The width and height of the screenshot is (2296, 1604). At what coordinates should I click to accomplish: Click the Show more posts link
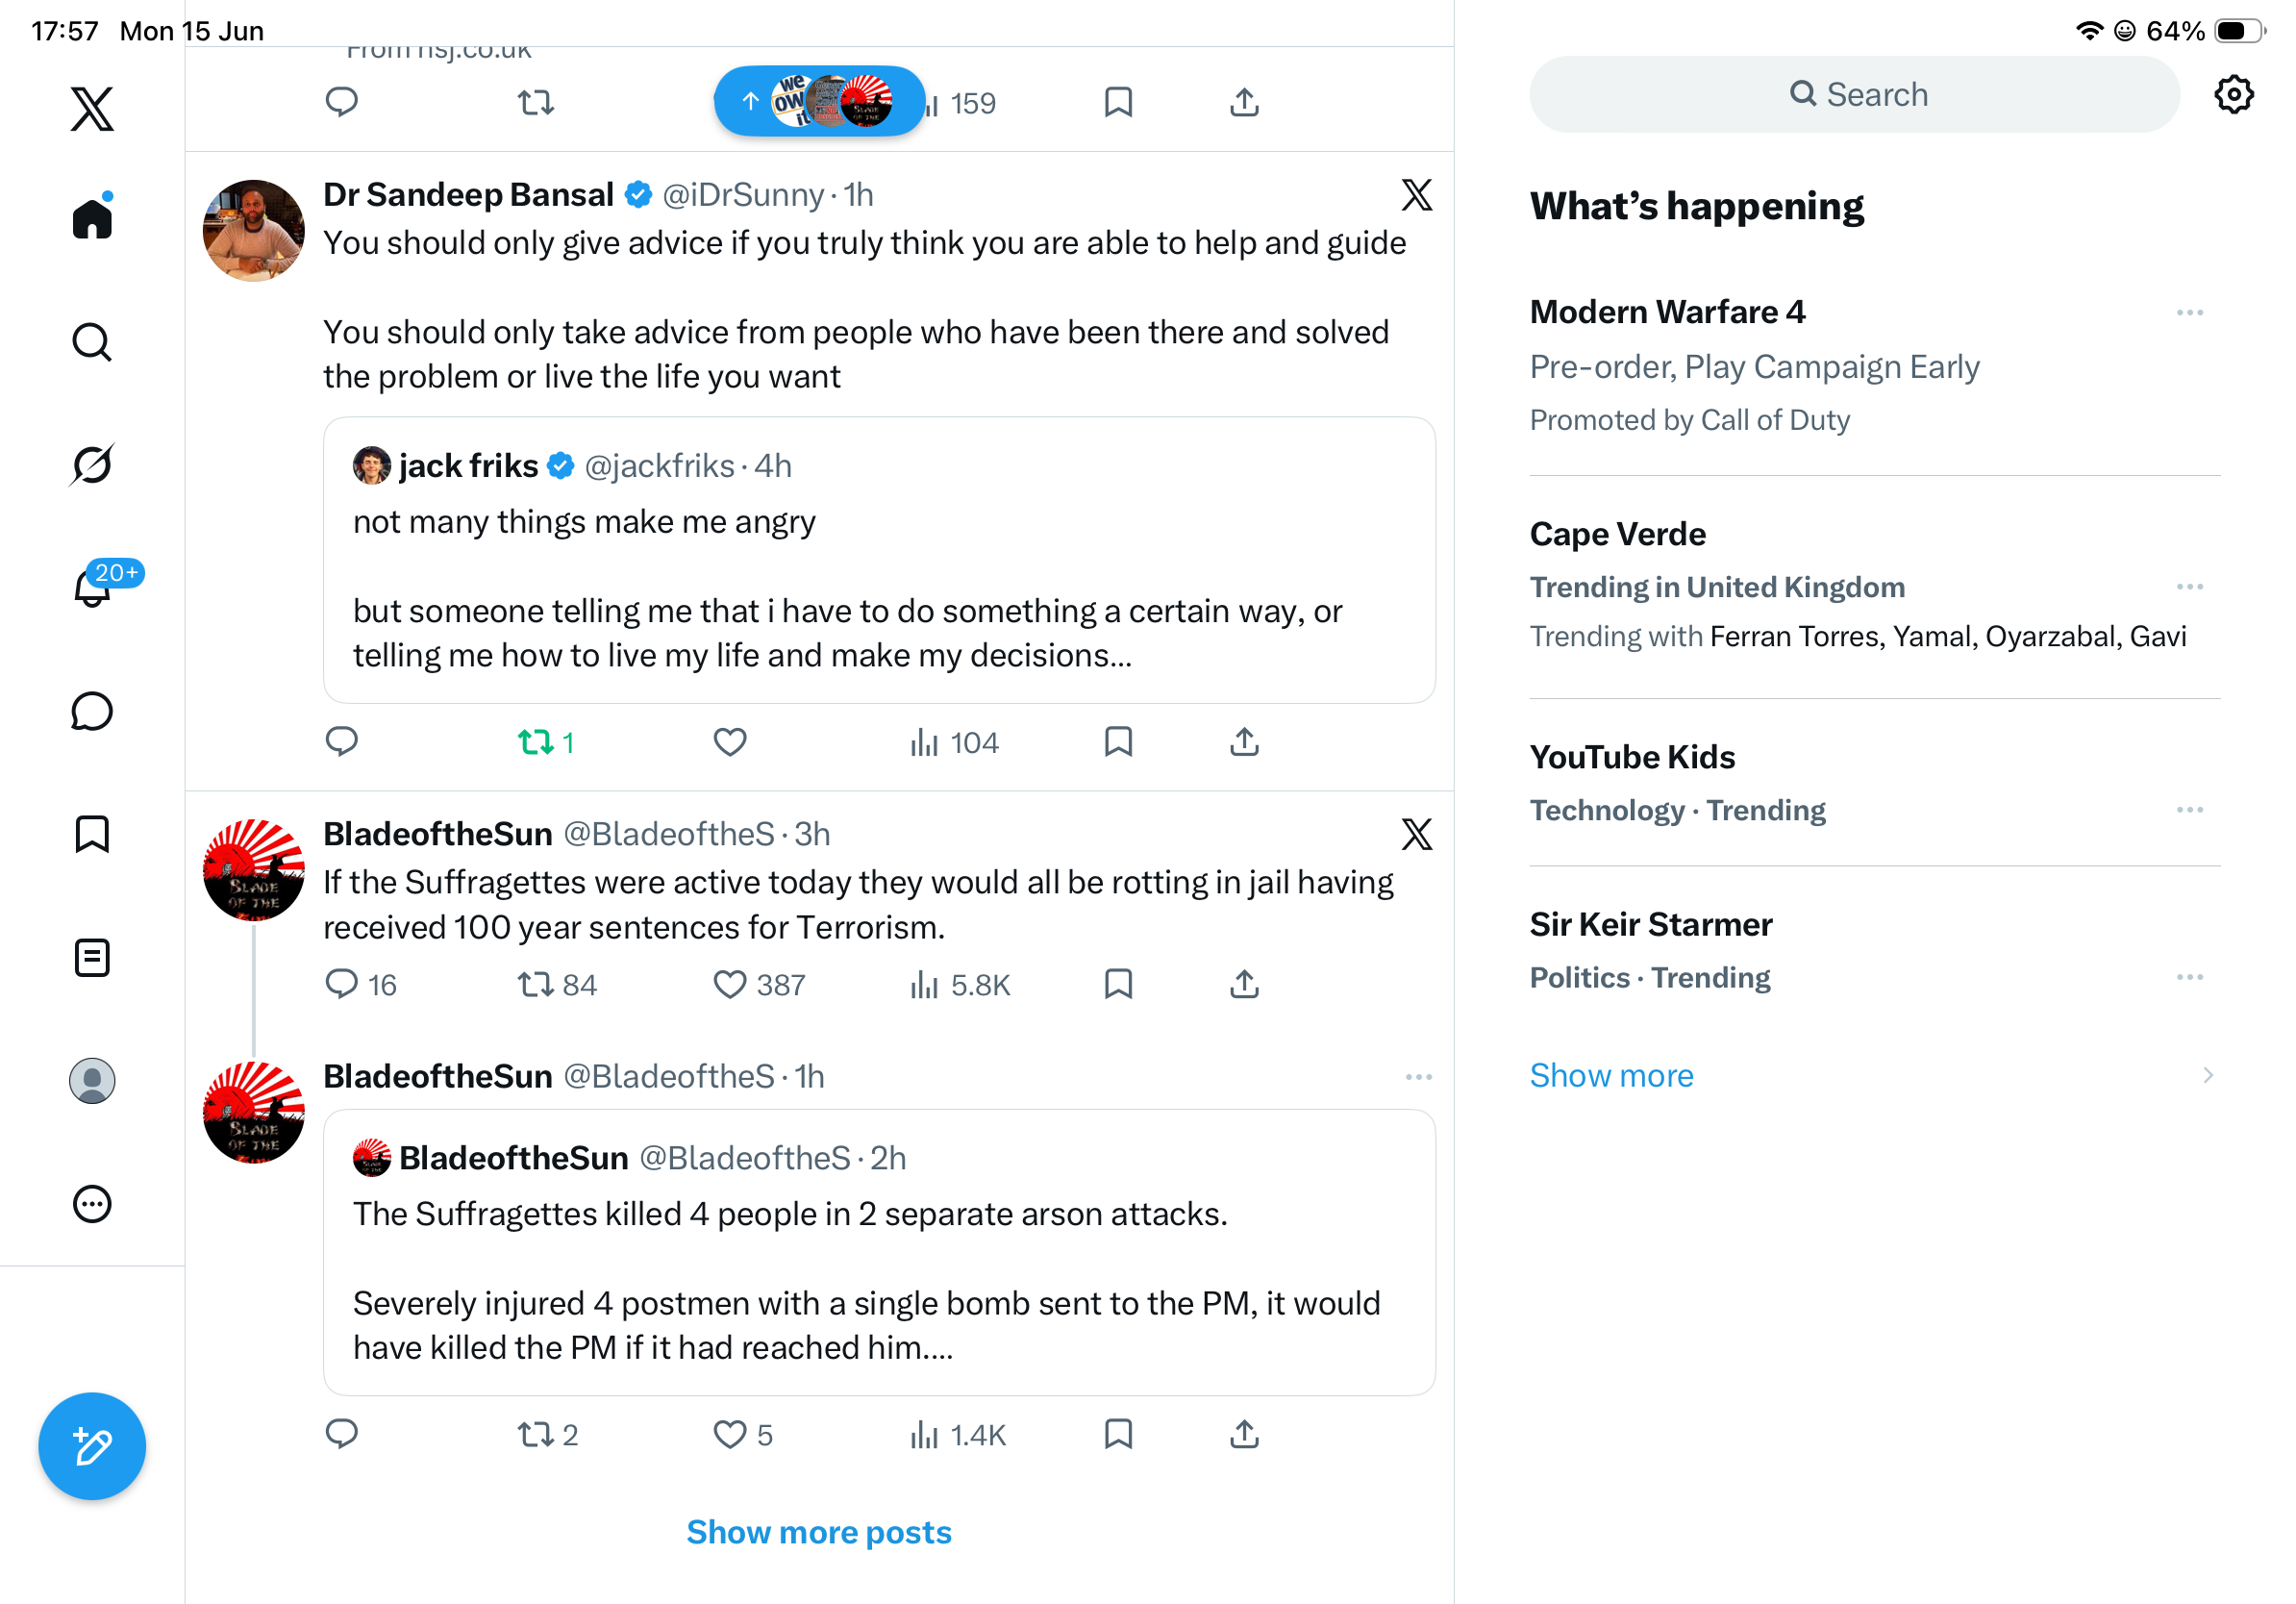click(819, 1532)
